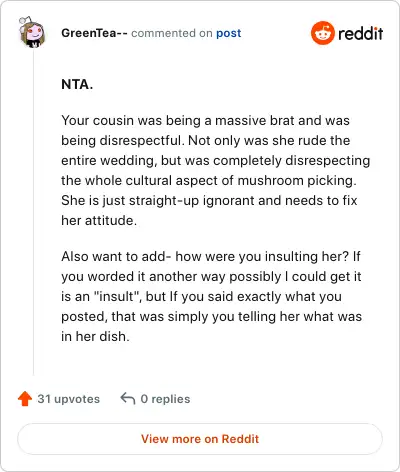400x472 pixels.
Task: Click the bold 'NTA.' verdict text
Action: [77, 84]
